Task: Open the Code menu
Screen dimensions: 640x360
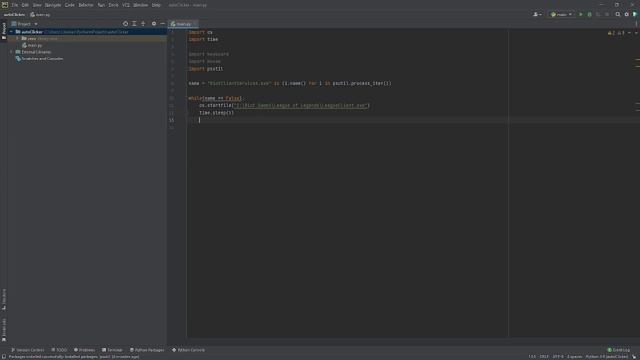Action: pos(70,5)
